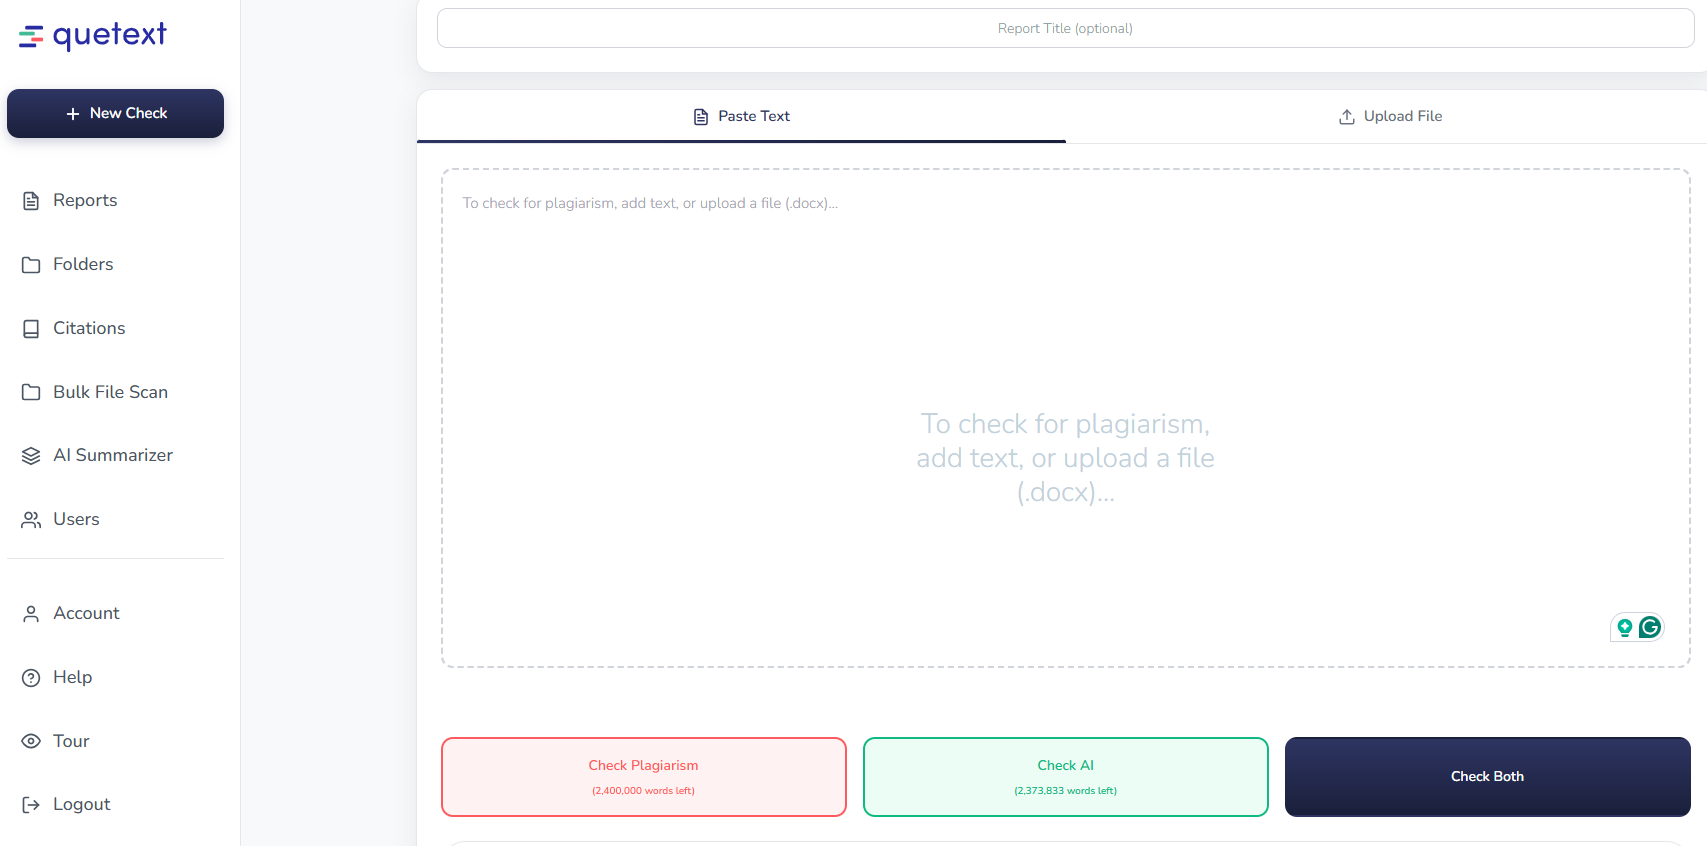
Task: Open Reports from the sidebar
Action: (x=85, y=200)
